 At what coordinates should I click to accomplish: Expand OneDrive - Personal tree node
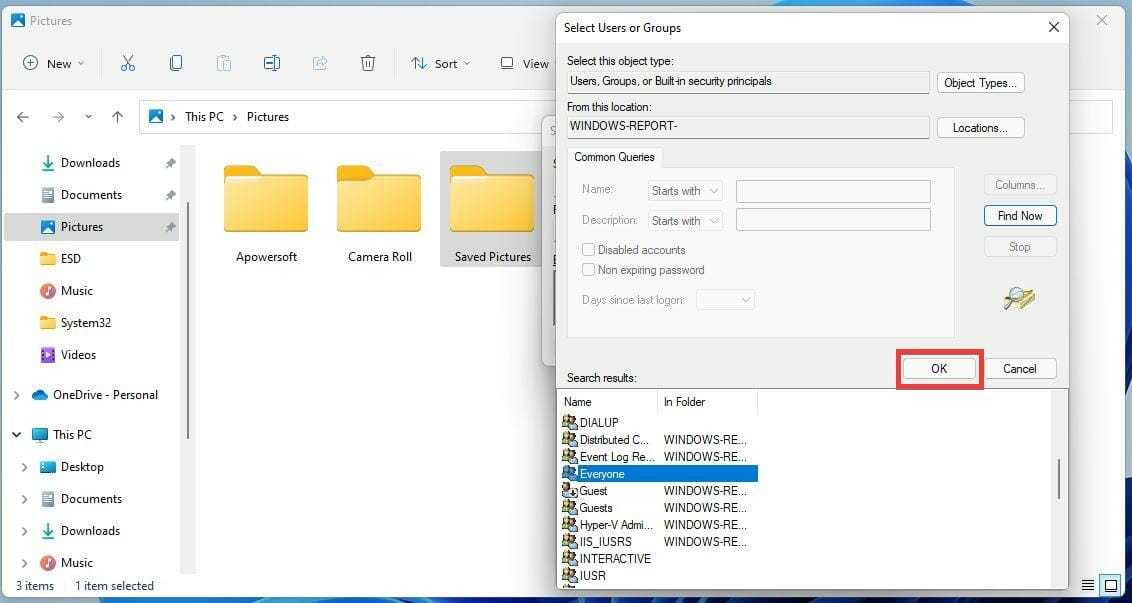coord(16,395)
